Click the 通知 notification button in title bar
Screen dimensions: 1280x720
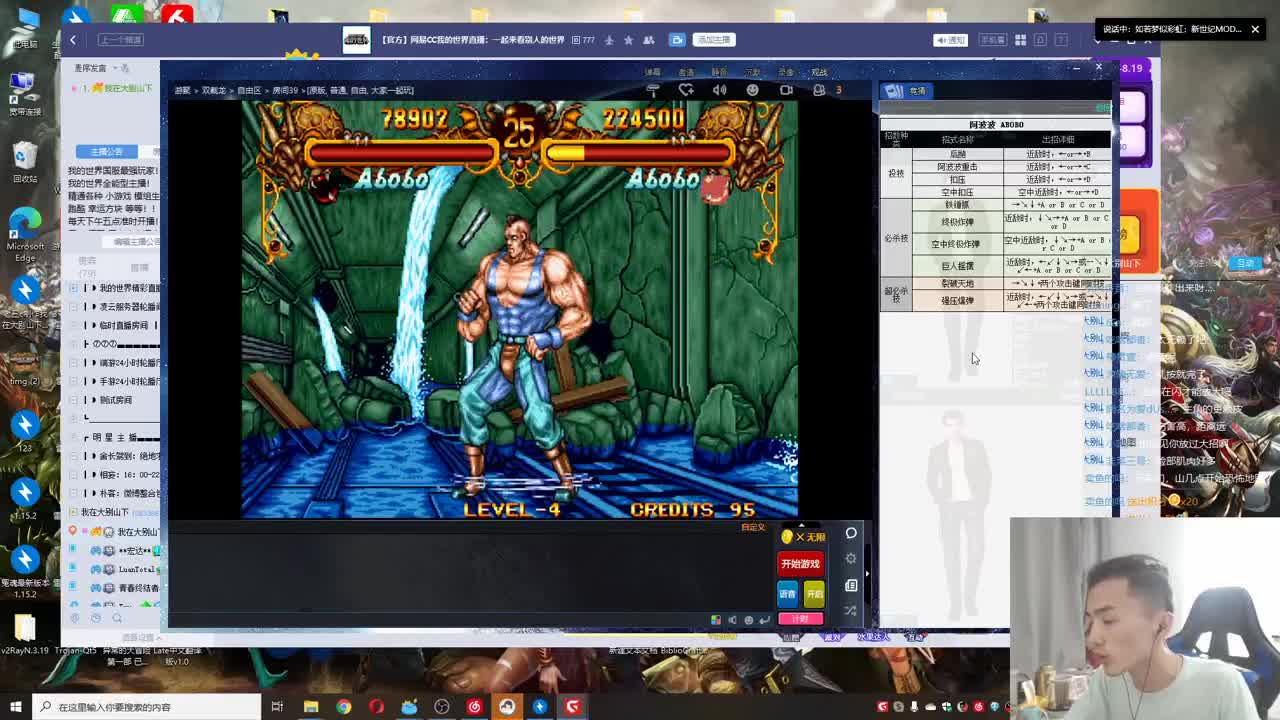tap(950, 40)
